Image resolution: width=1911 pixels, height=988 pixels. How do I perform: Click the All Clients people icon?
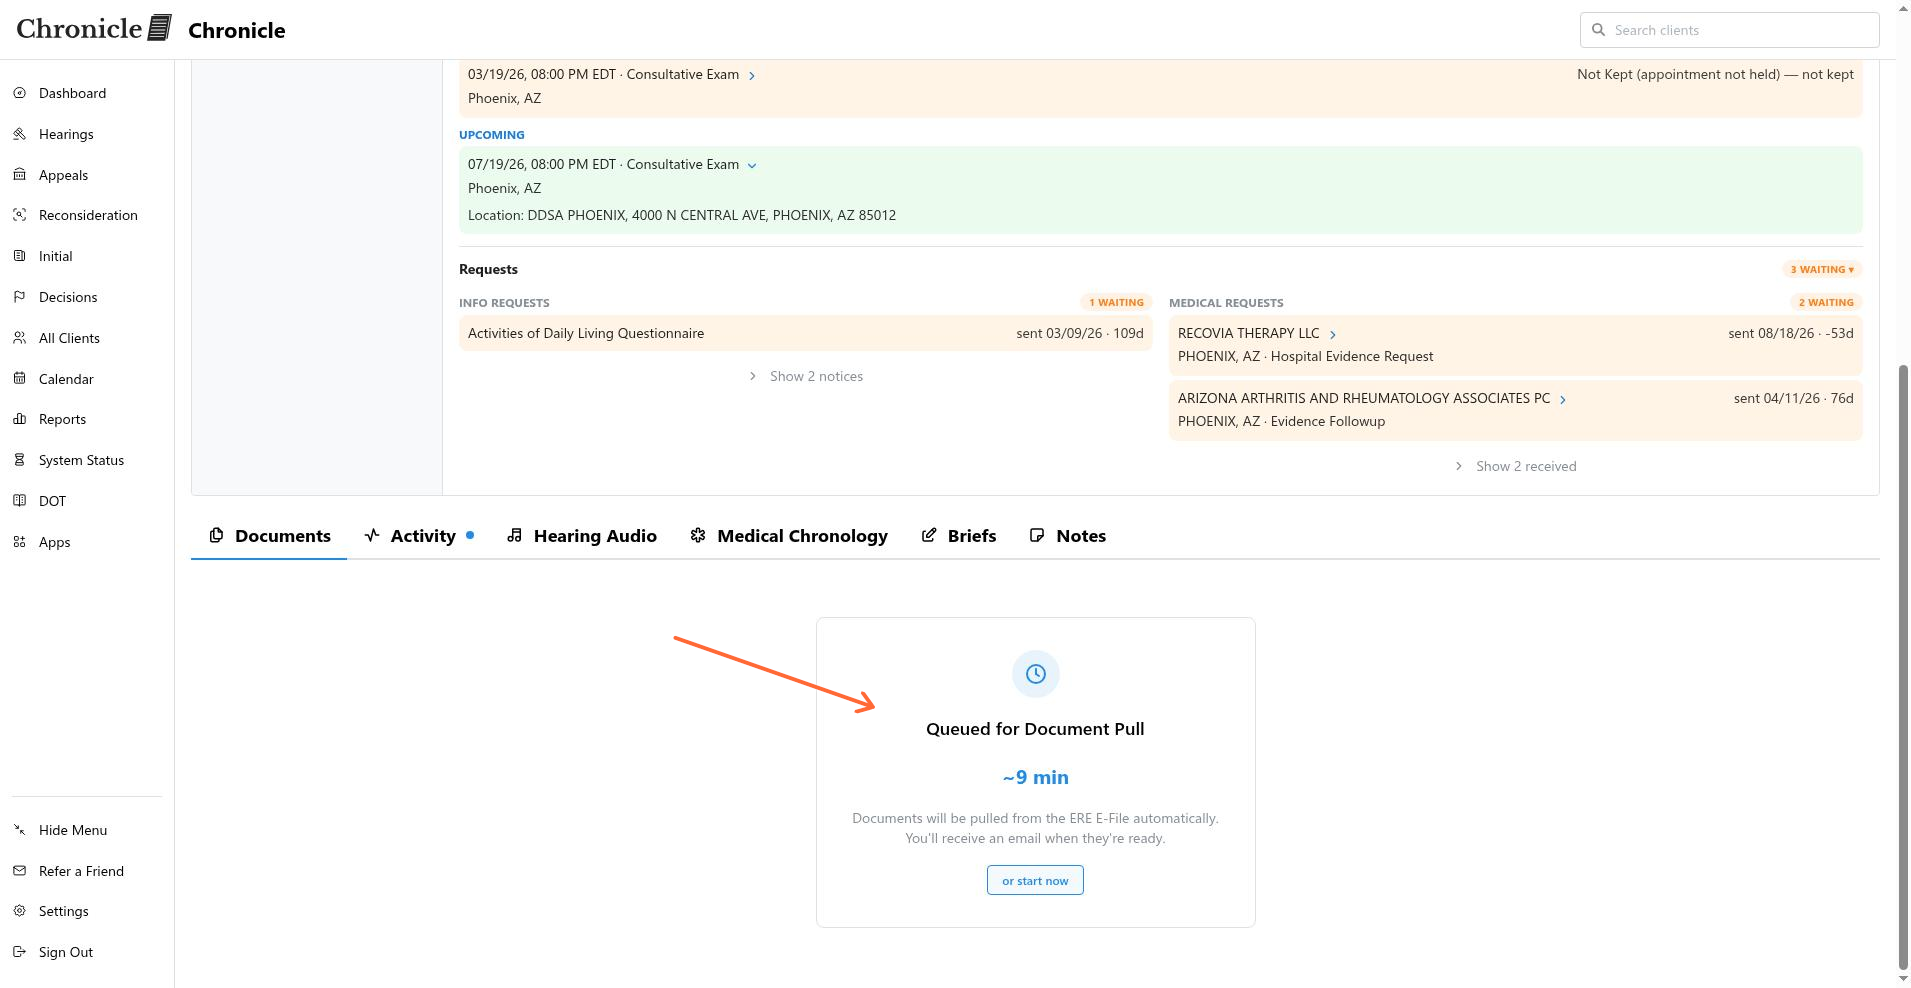pos(19,338)
